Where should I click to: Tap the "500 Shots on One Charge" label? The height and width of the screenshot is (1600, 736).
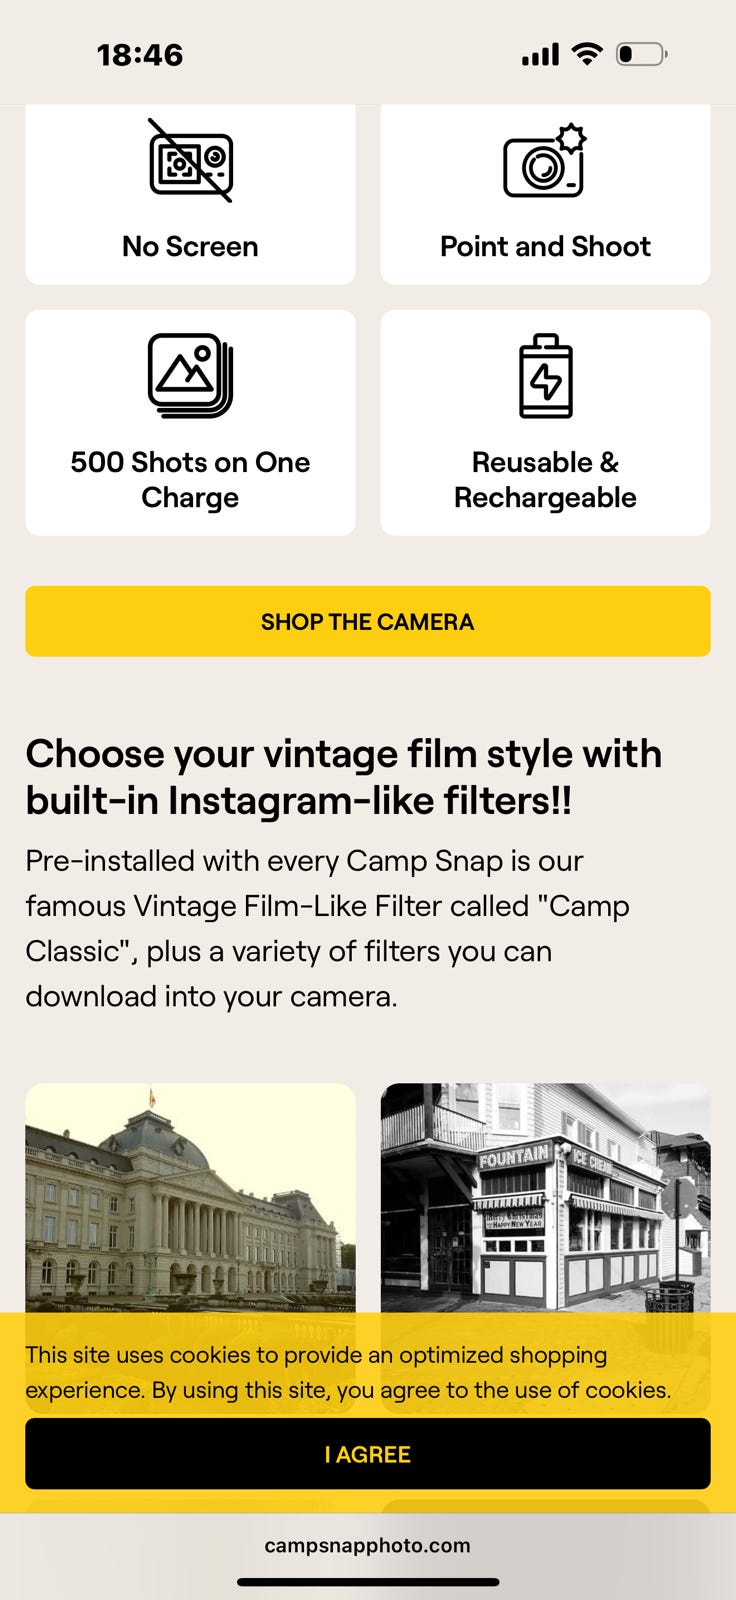[190, 480]
